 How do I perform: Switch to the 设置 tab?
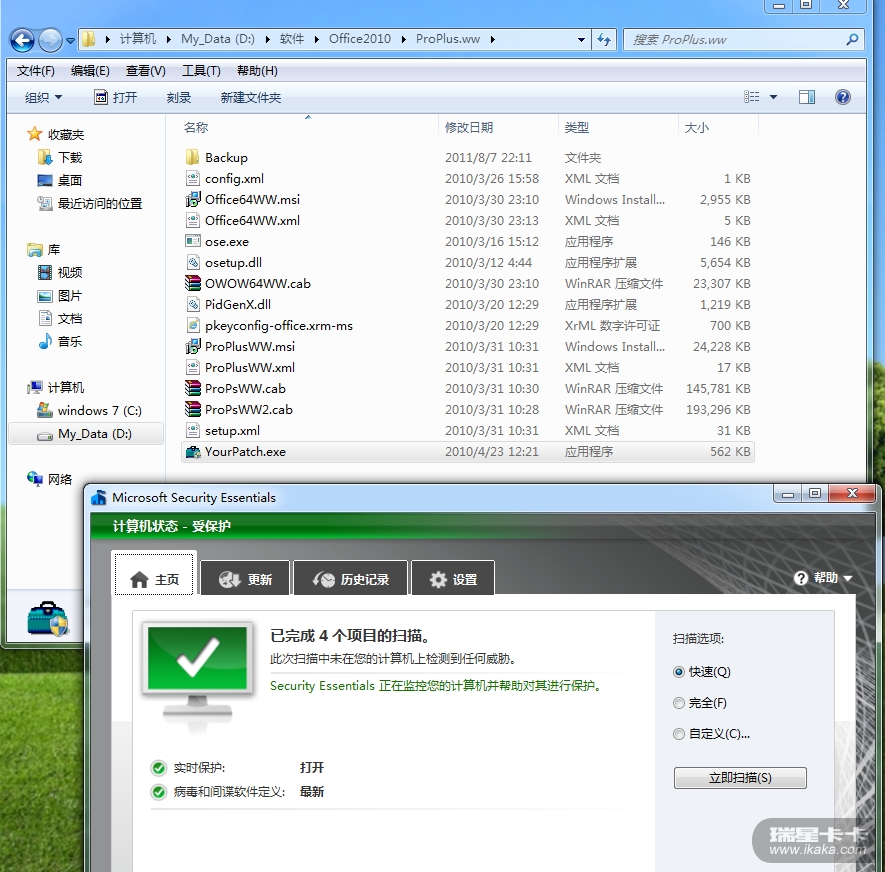453,579
